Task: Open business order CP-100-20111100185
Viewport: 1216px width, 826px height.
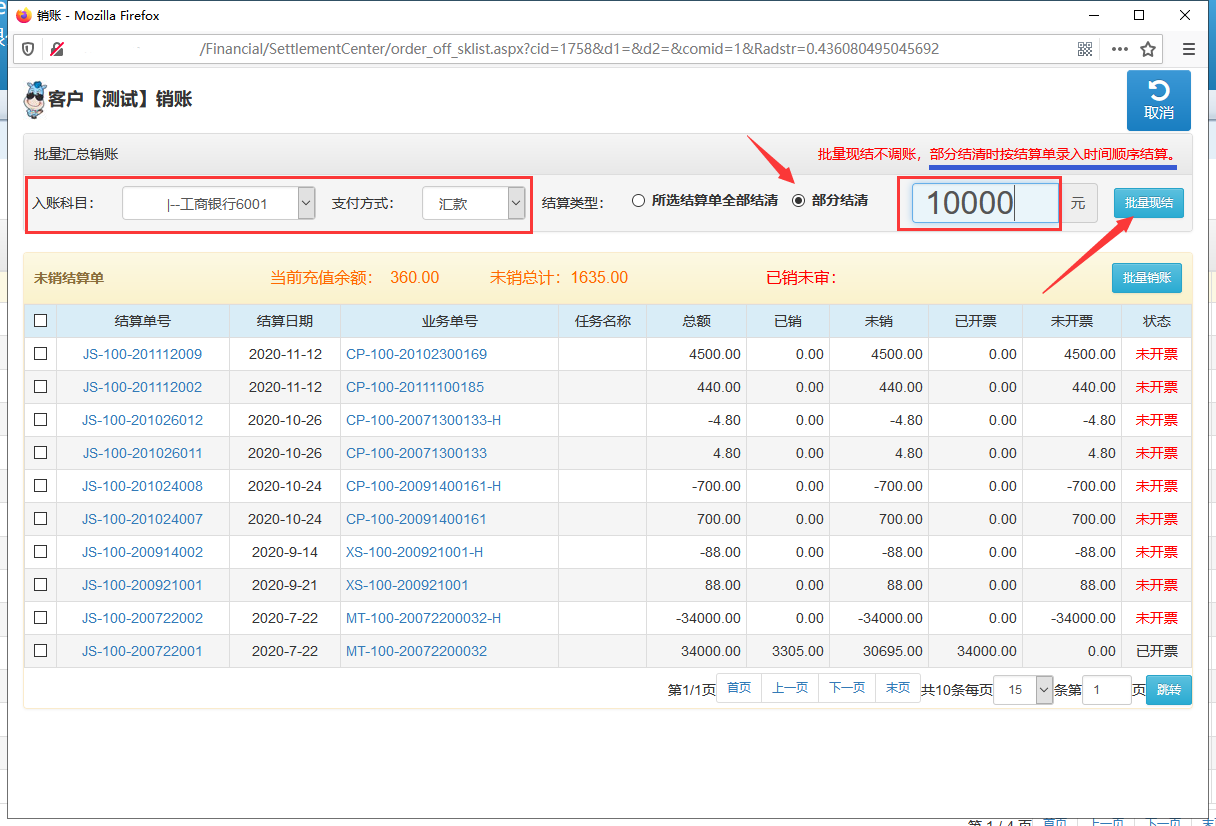Action: (415, 387)
